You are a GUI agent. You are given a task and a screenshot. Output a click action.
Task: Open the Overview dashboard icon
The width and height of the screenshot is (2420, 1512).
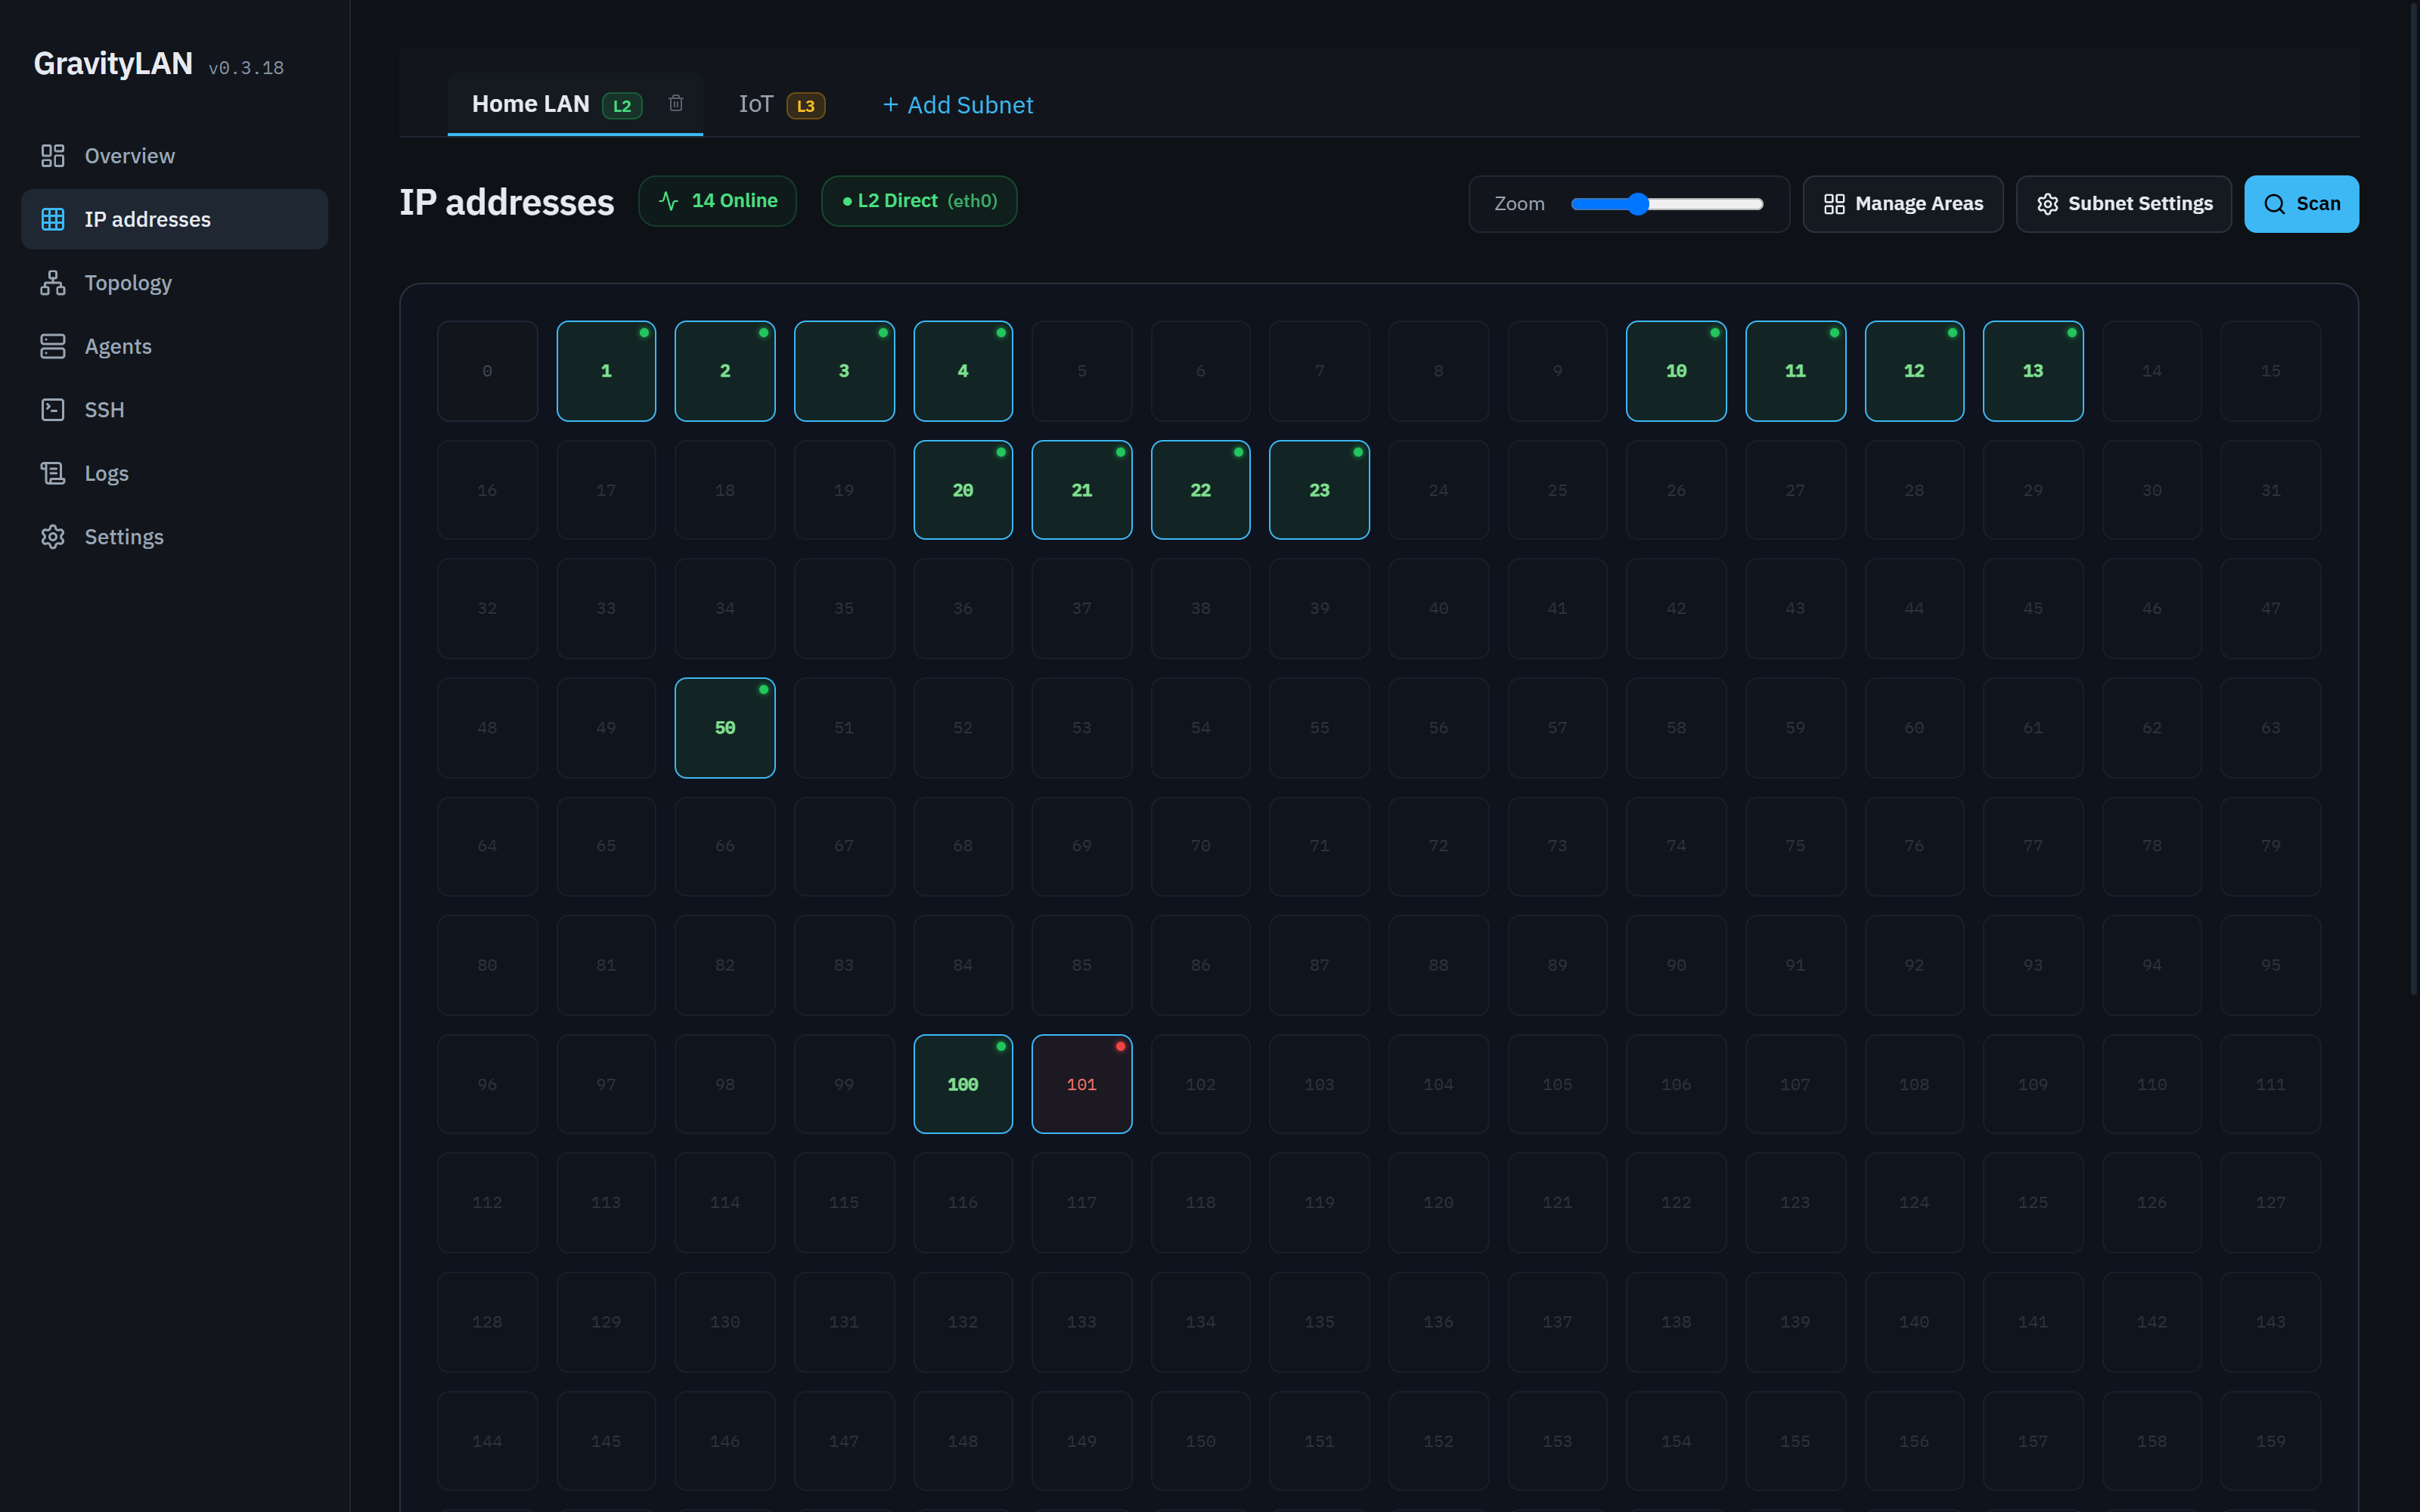click(52, 156)
